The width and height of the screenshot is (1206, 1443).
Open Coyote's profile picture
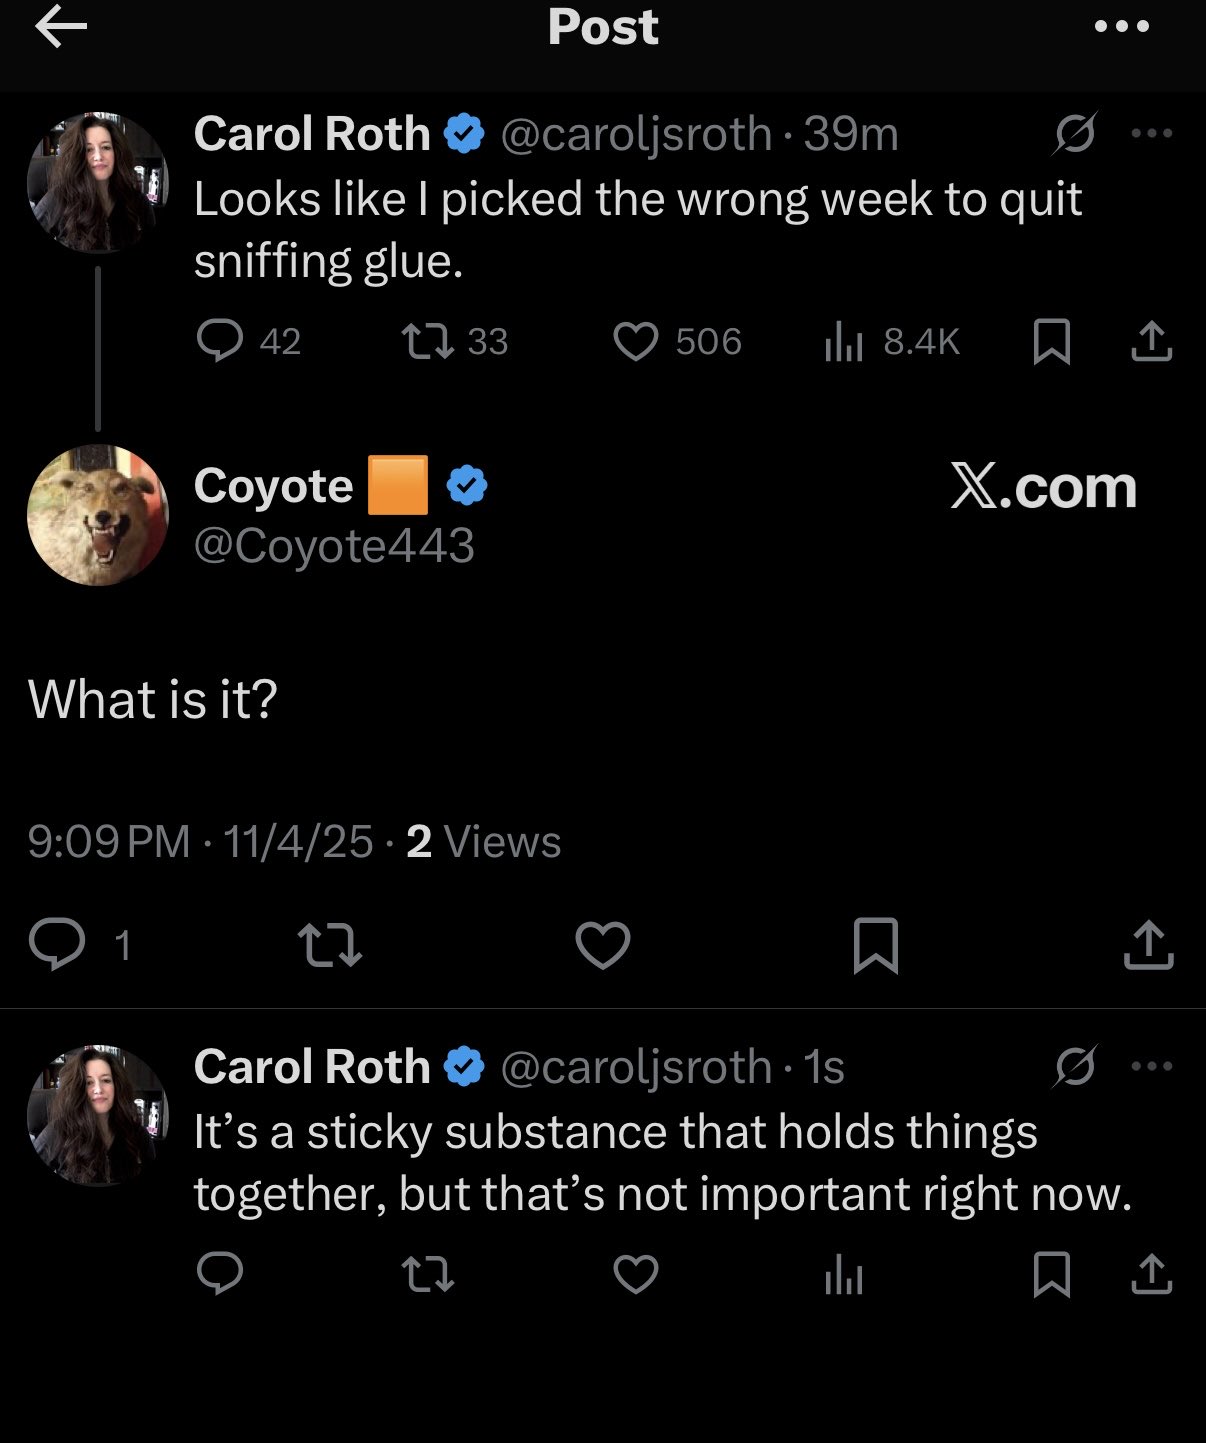[98, 515]
